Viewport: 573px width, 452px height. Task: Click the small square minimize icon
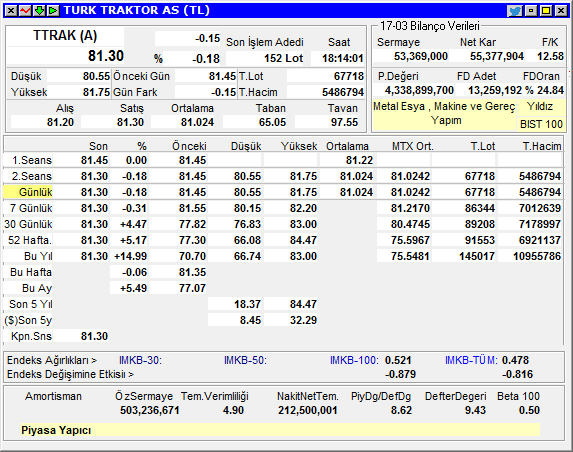pyautogui.click(x=531, y=11)
